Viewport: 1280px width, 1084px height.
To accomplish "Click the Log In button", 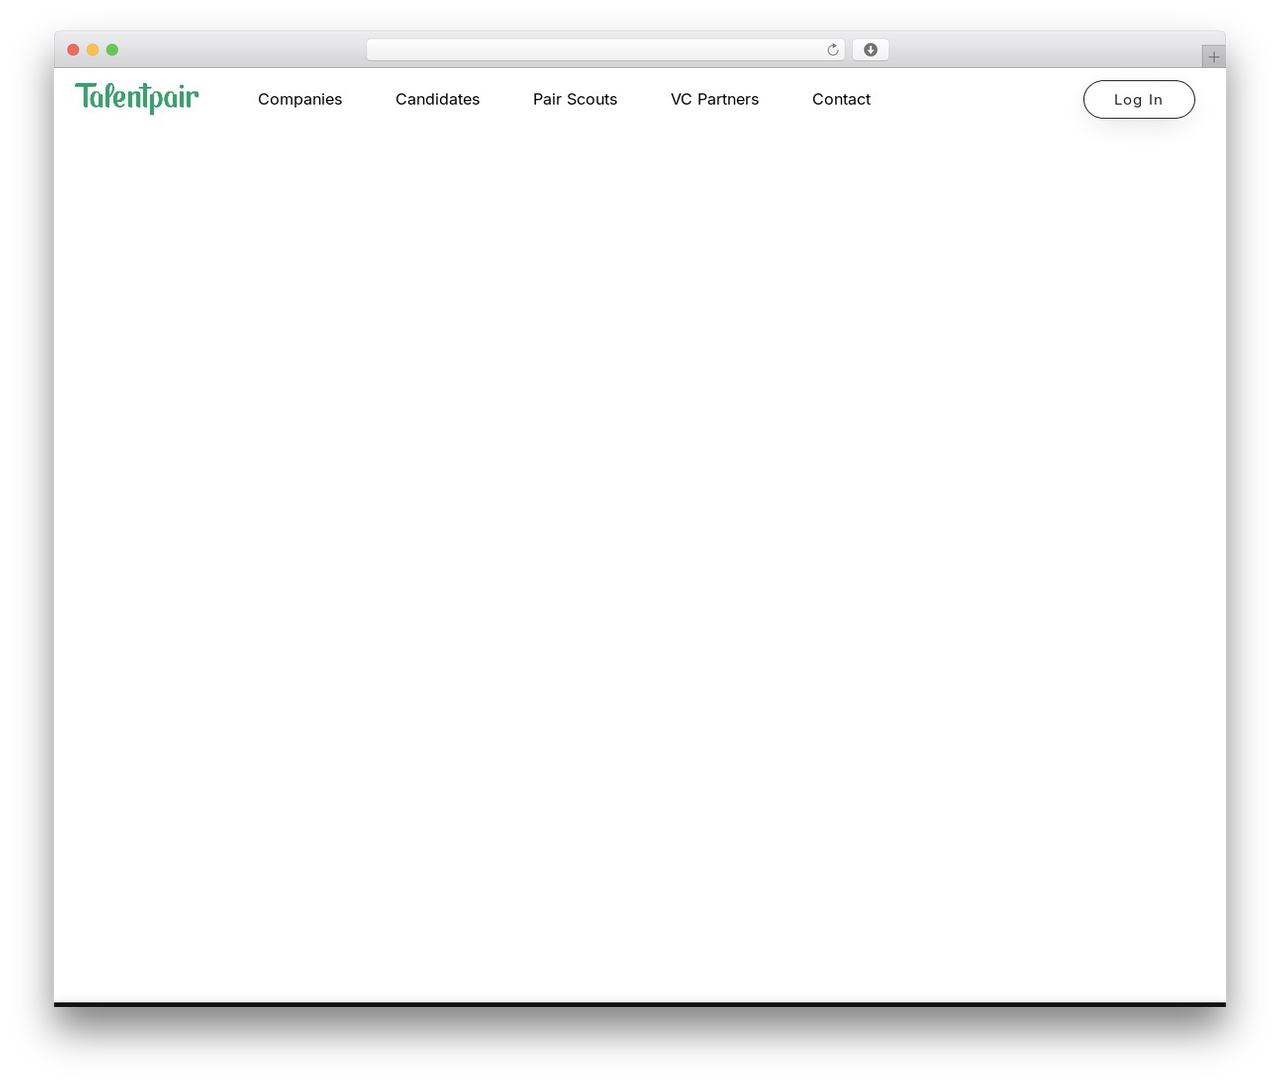I will 1139,99.
